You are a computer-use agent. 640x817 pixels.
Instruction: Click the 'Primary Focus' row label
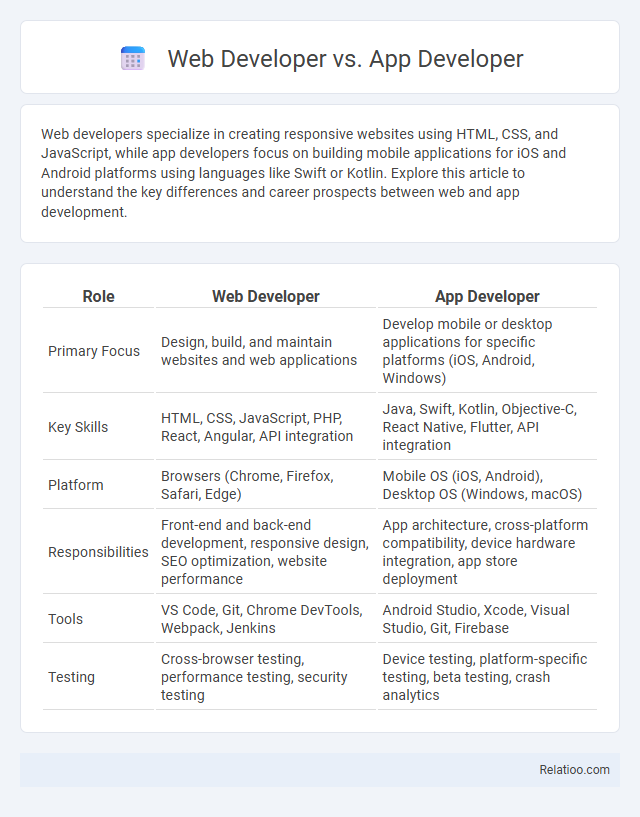click(x=94, y=351)
